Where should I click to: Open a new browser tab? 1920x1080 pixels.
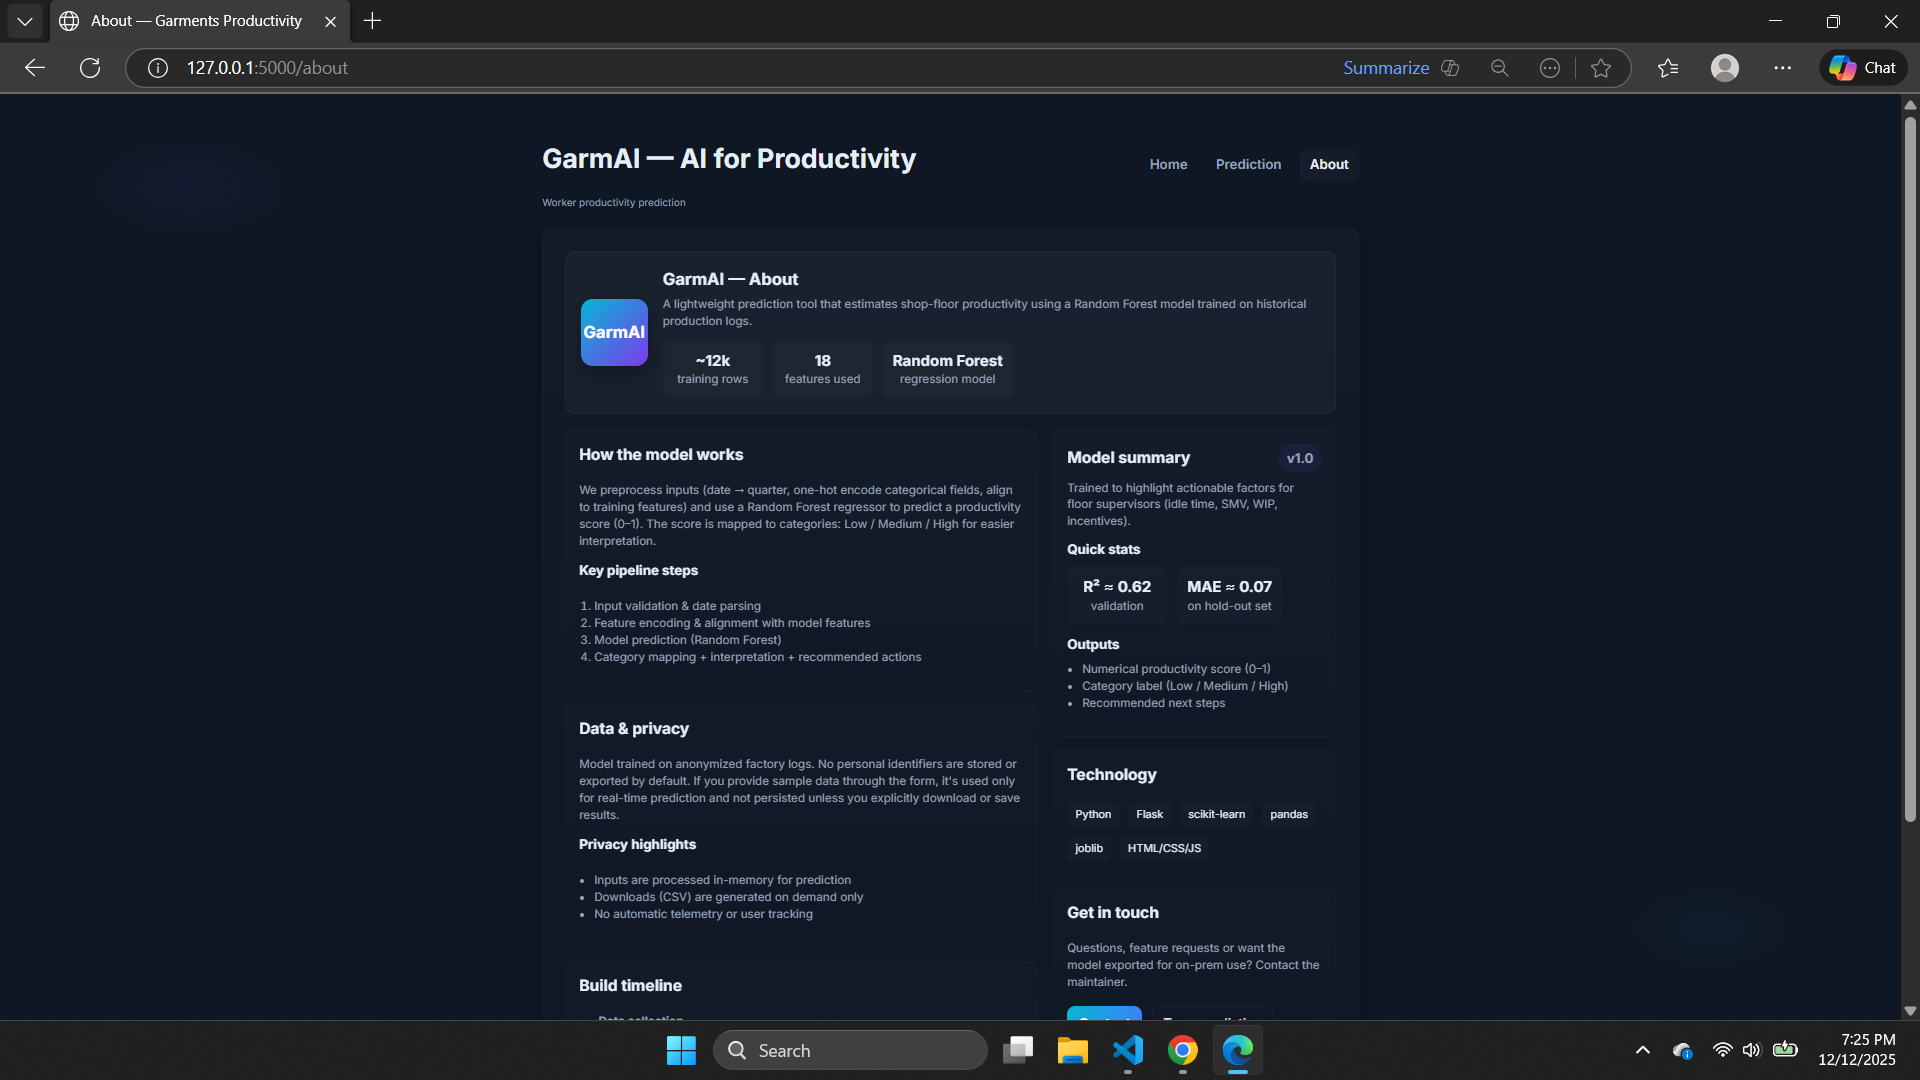[x=372, y=21]
